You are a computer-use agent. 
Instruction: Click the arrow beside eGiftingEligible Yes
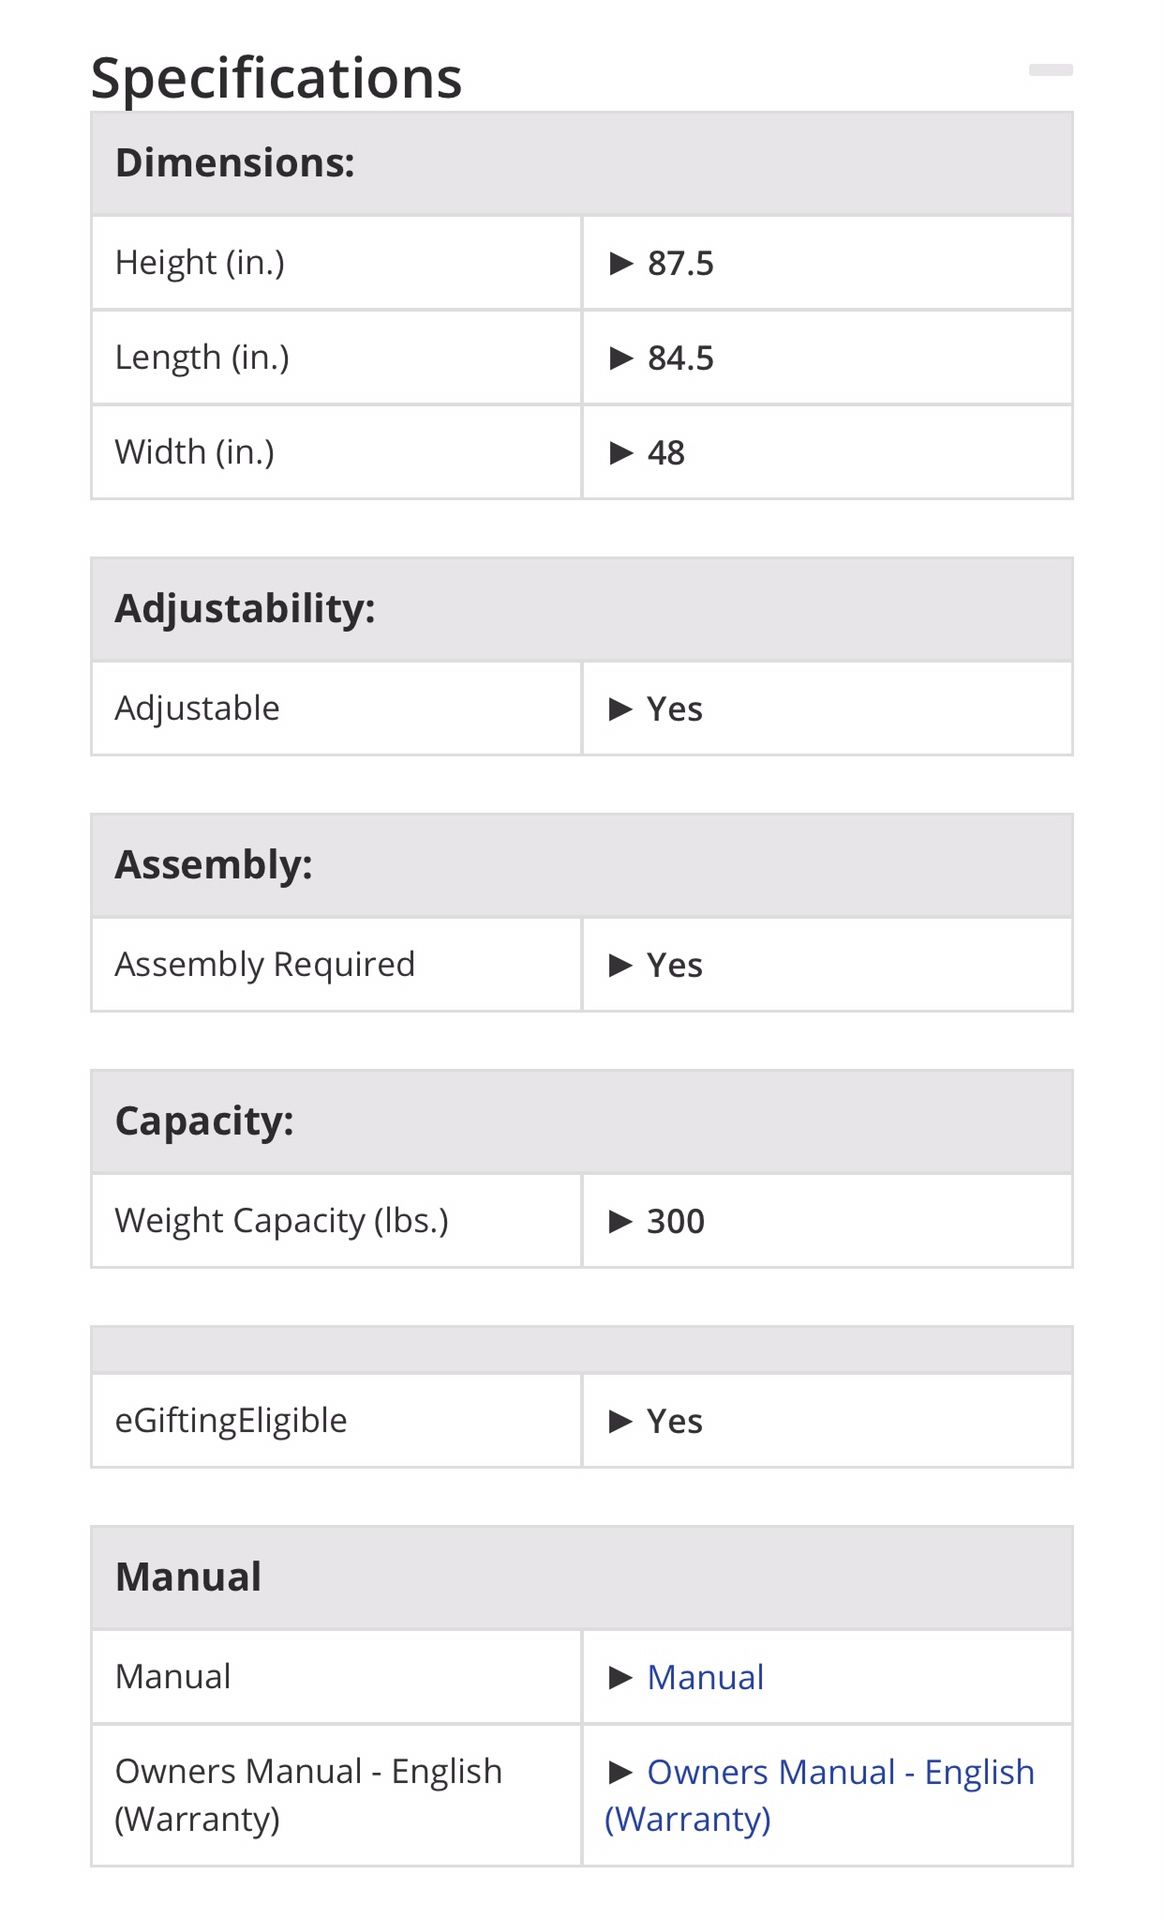click(x=621, y=1421)
